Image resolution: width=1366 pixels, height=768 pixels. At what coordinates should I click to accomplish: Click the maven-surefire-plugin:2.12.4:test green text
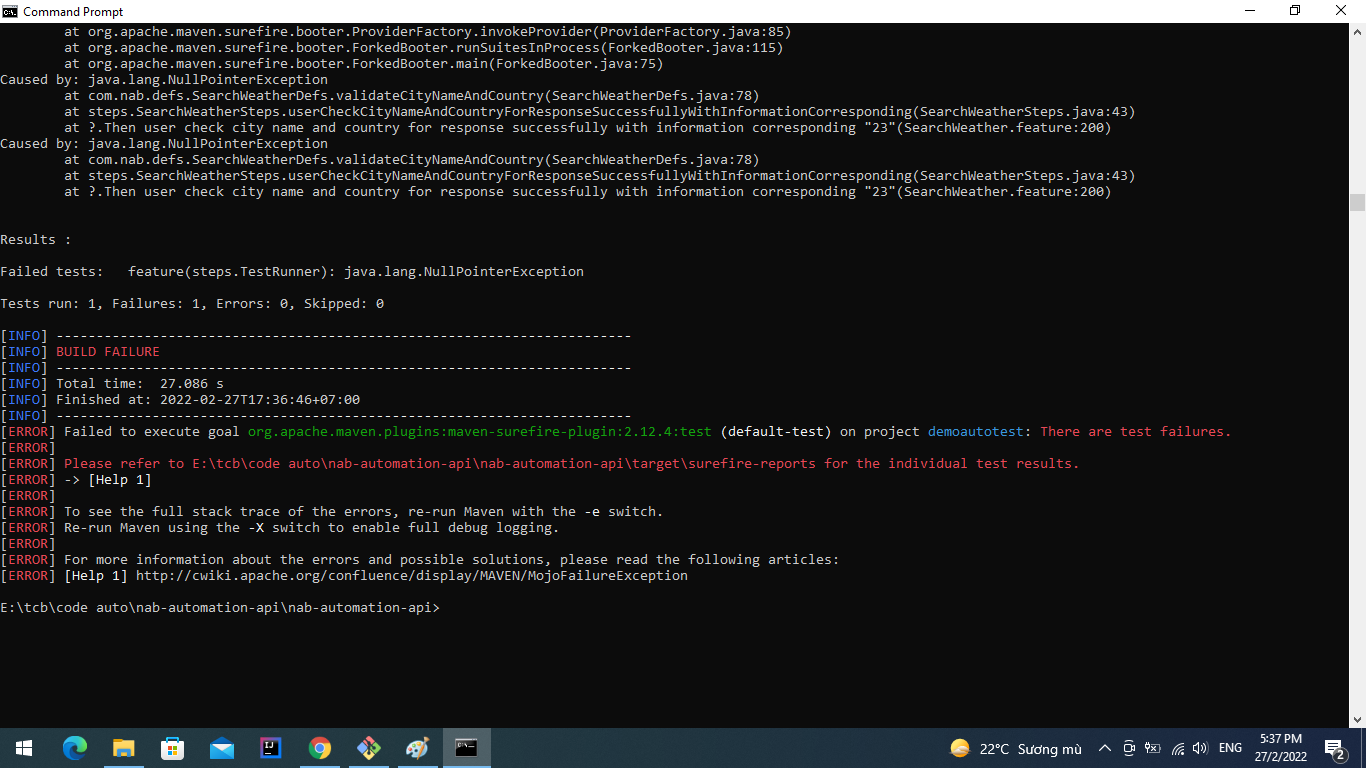[480, 432]
